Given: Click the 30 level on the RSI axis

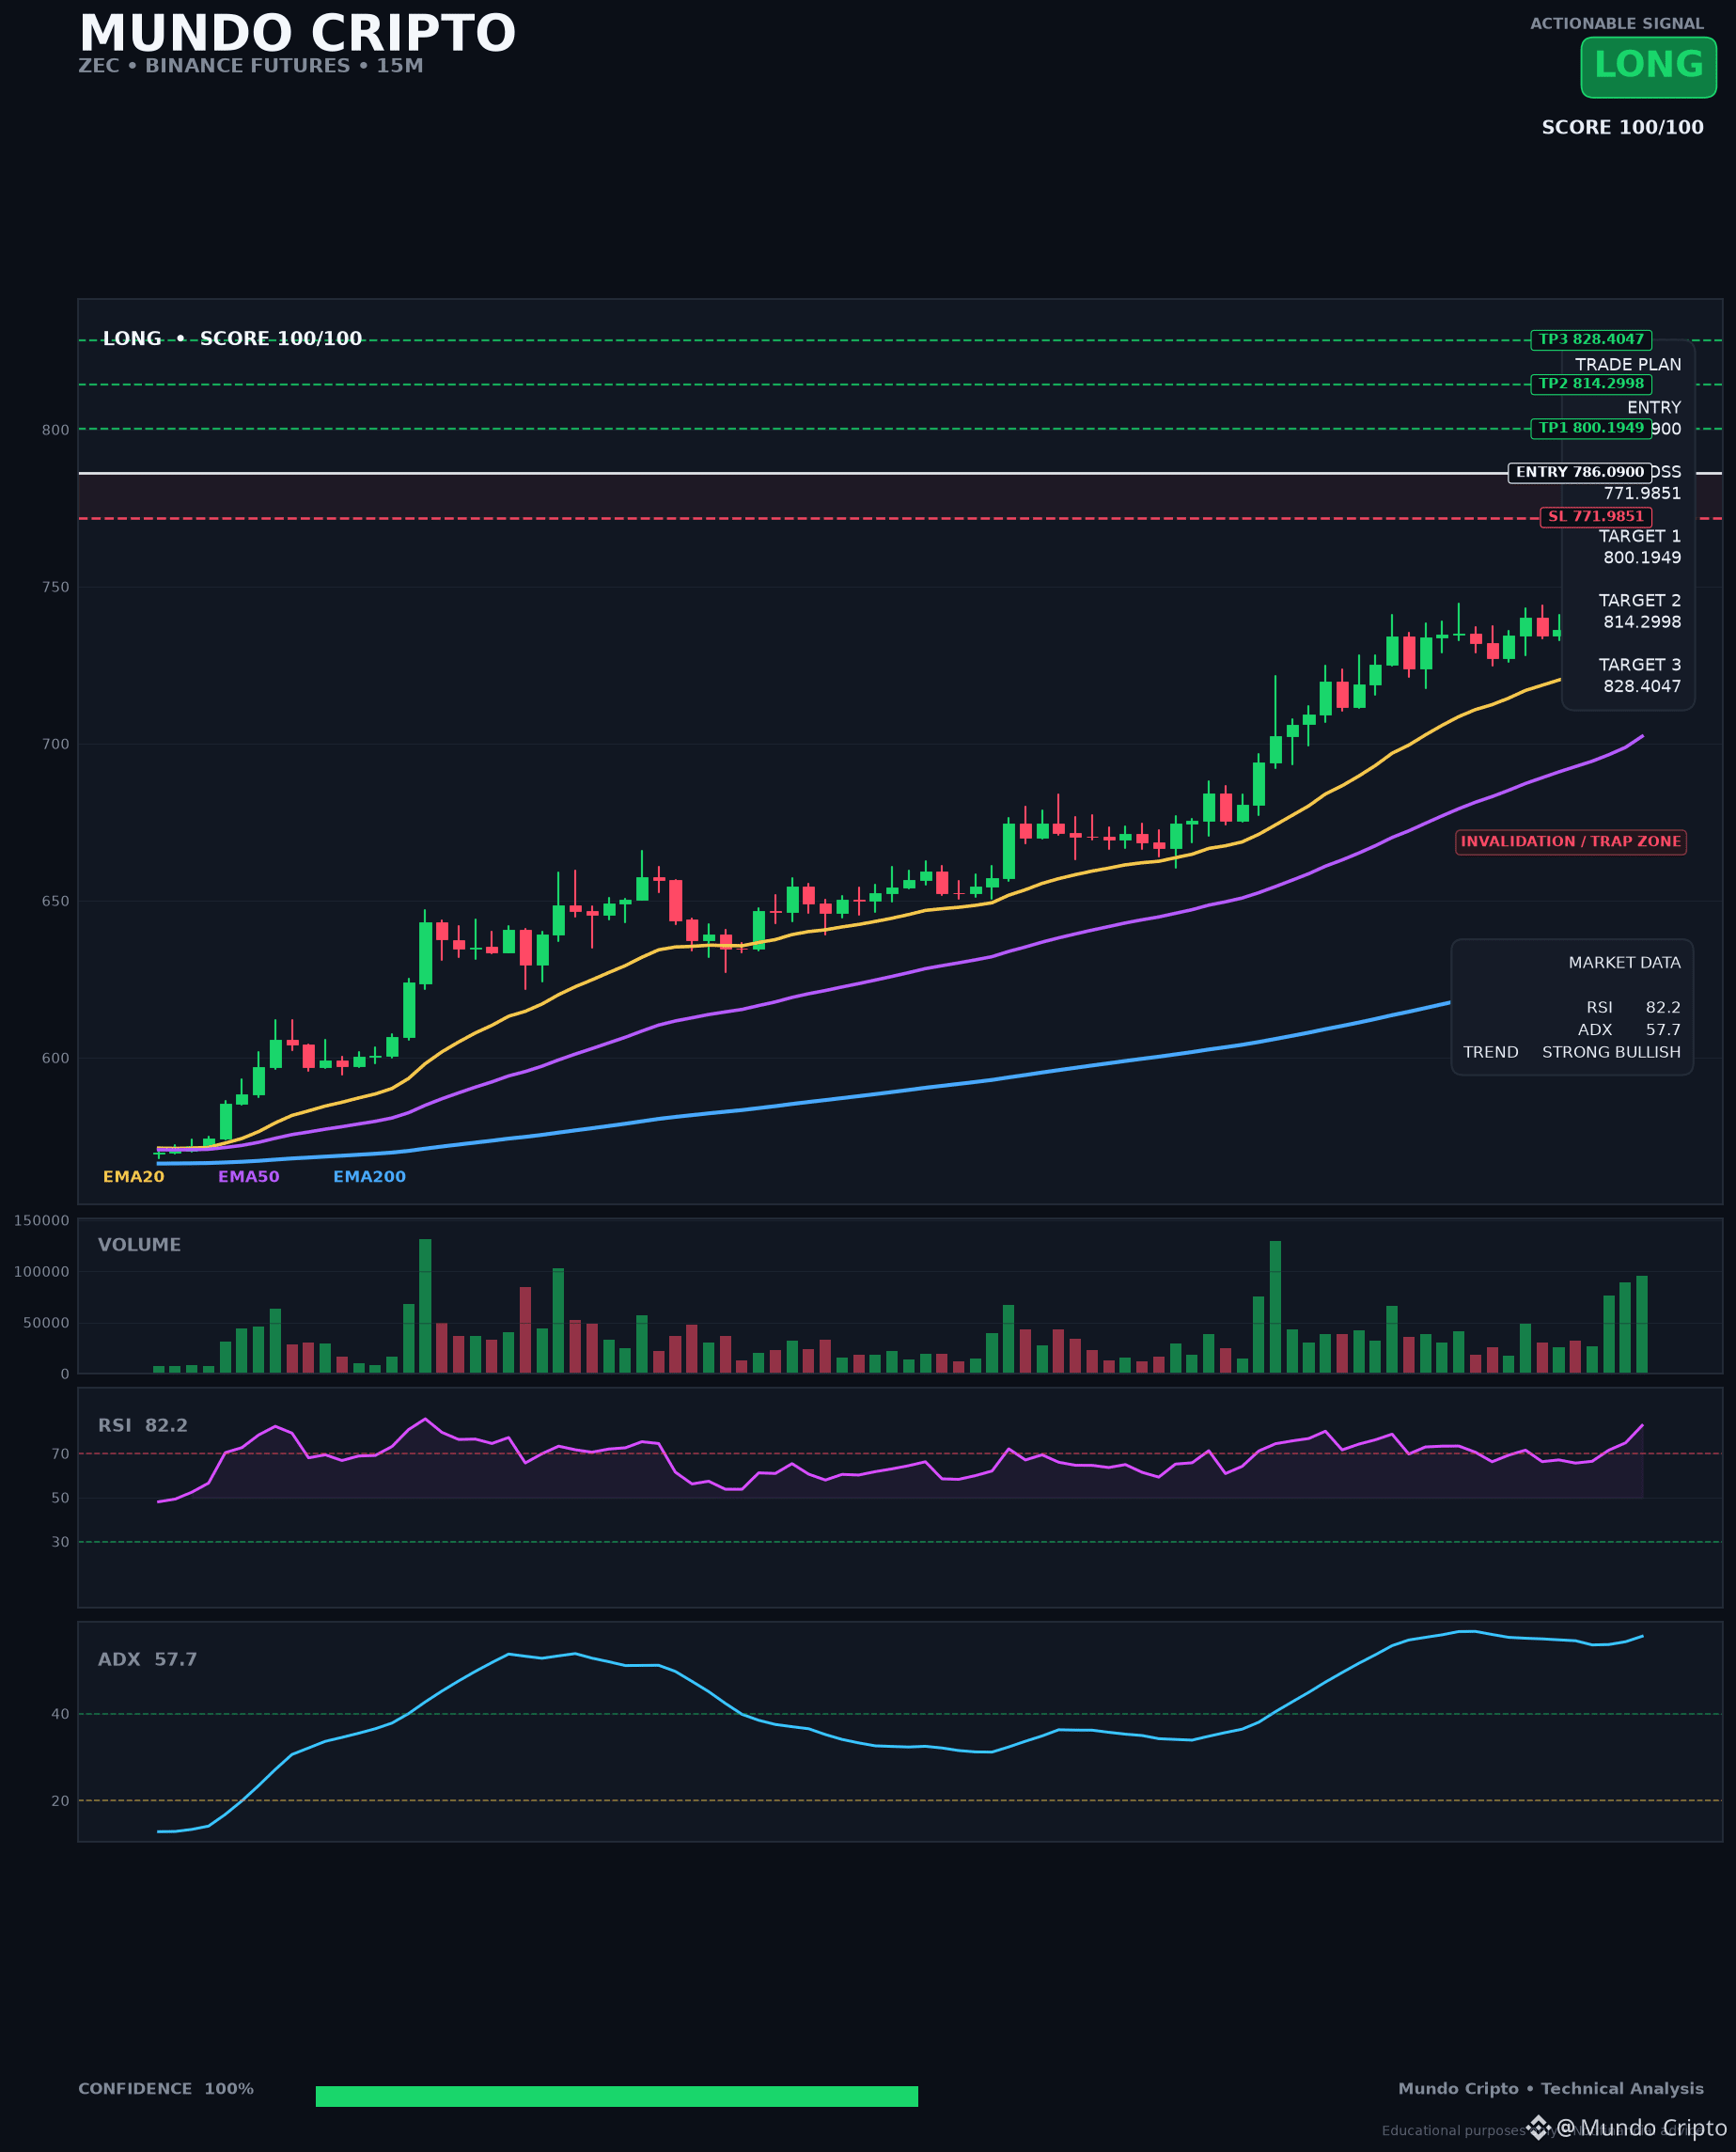Looking at the screenshot, I should [61, 1542].
